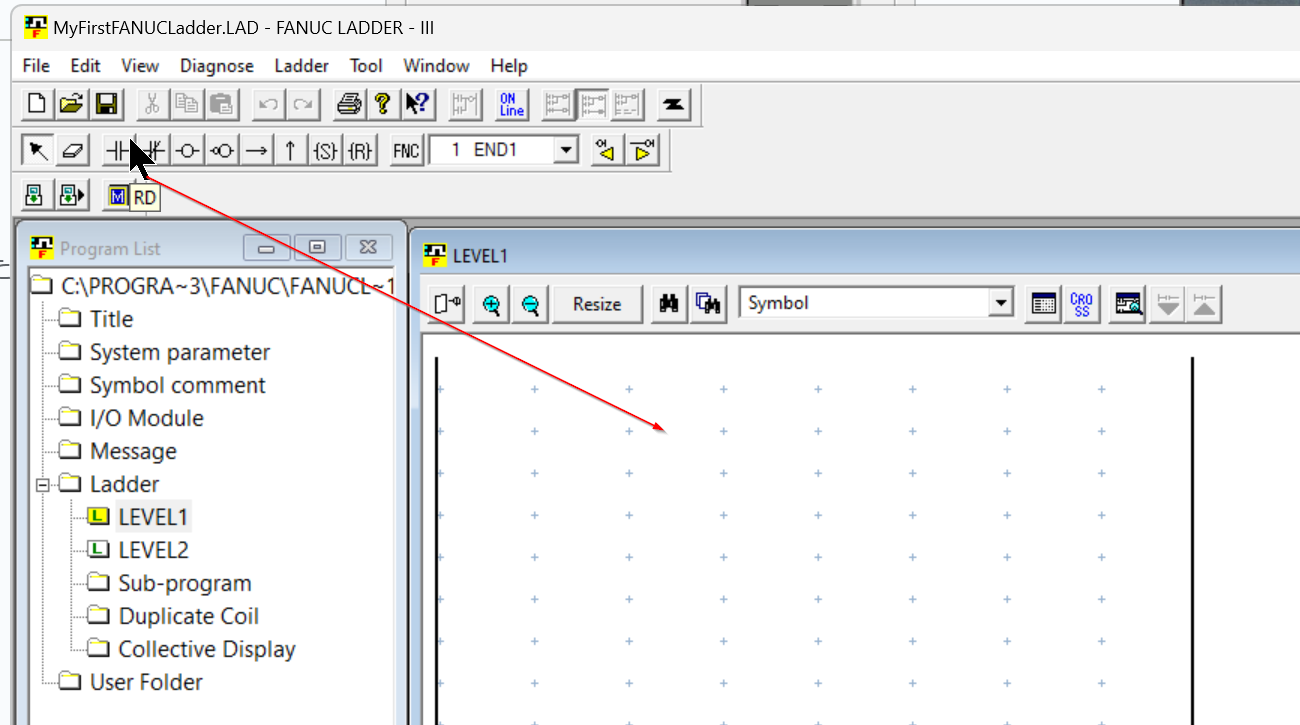The width and height of the screenshot is (1300, 725).
Task: Open the Ladder menu
Action: coord(301,66)
